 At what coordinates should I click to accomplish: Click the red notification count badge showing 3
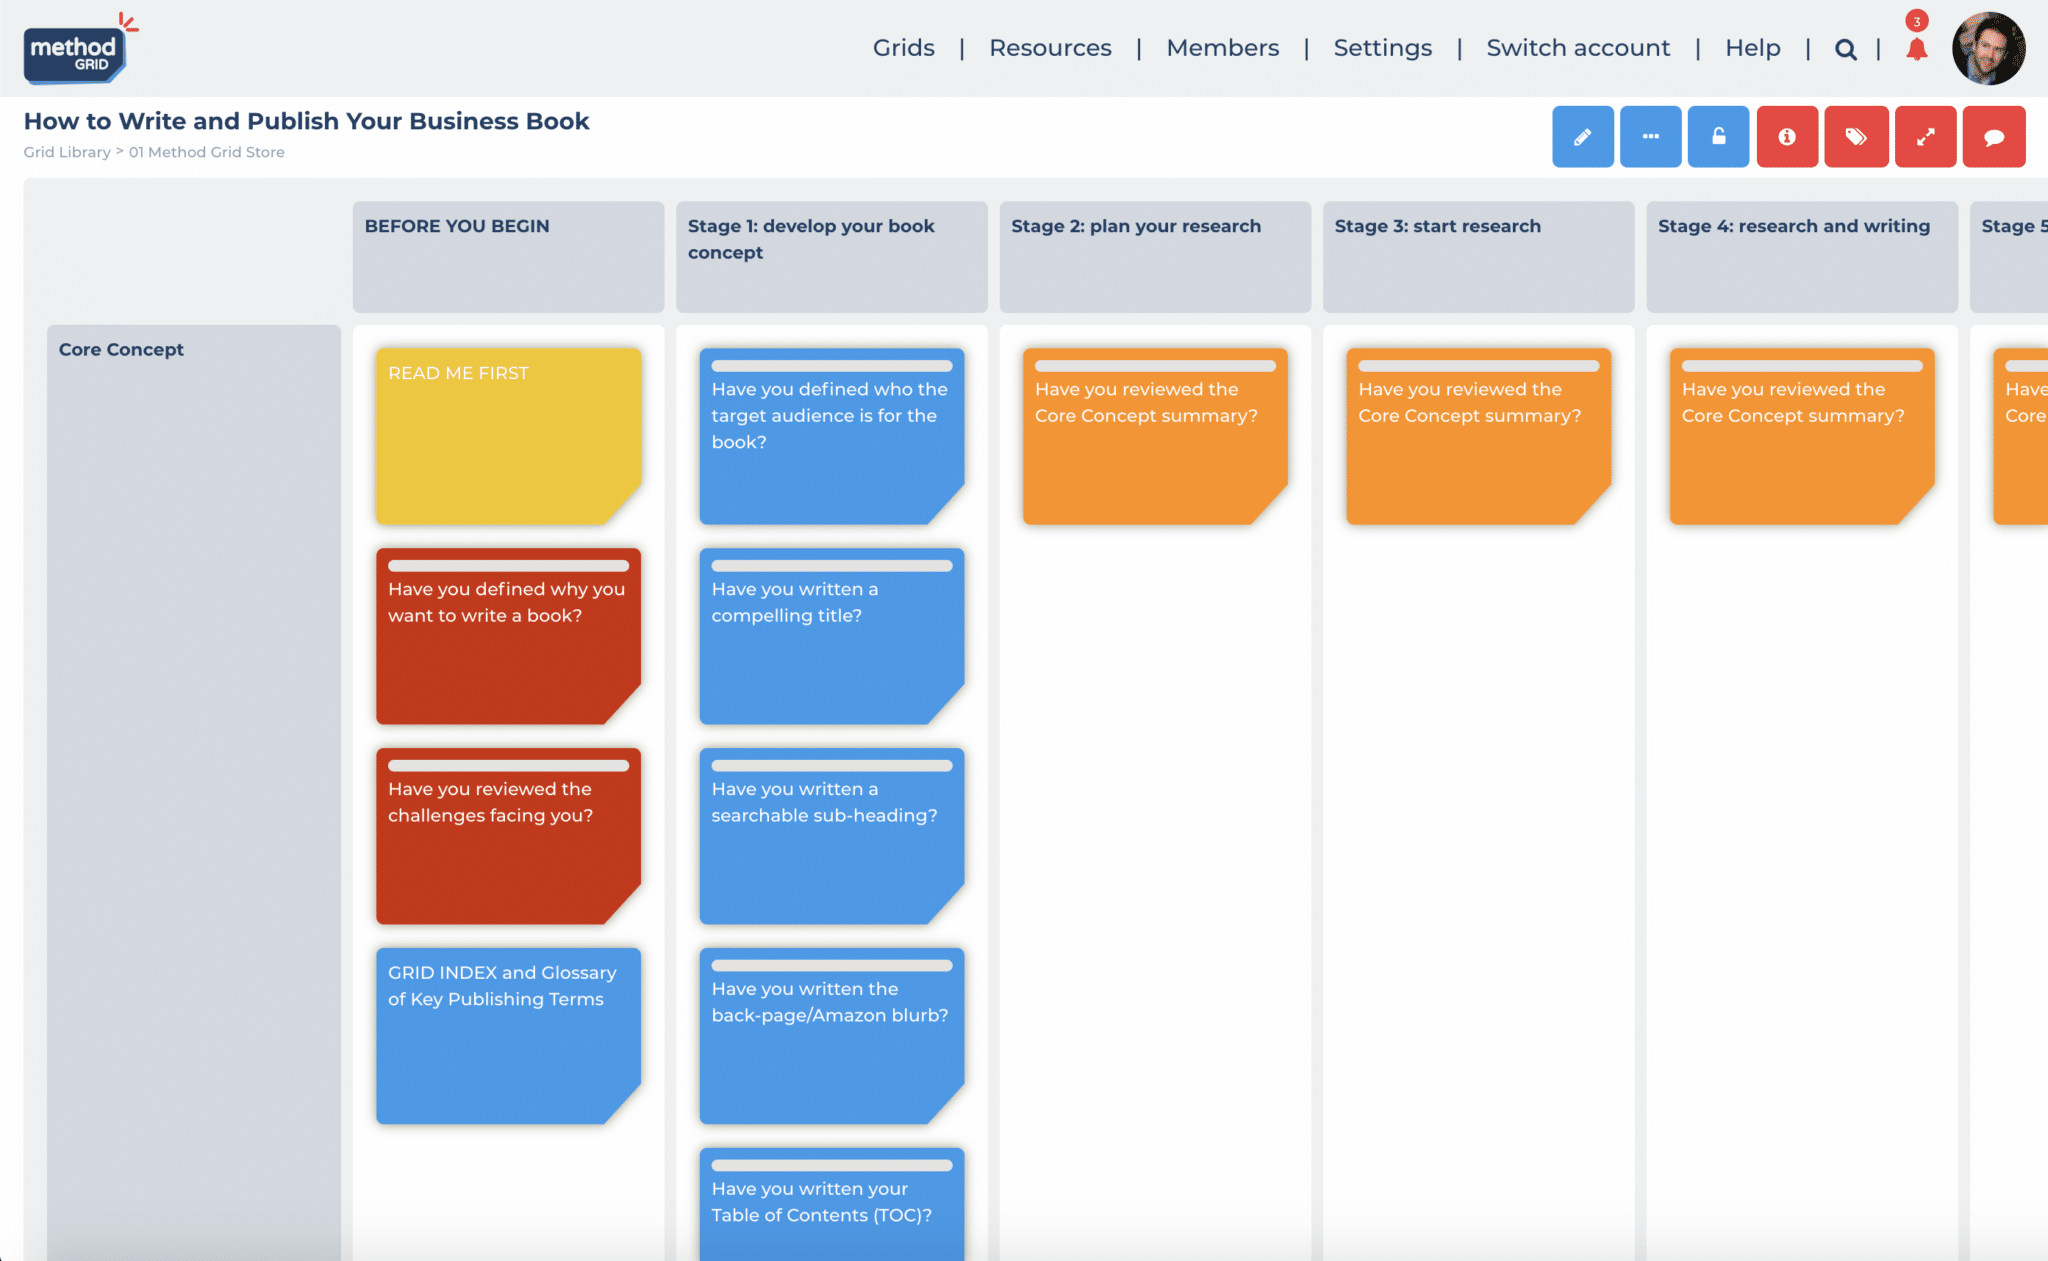[x=1916, y=21]
